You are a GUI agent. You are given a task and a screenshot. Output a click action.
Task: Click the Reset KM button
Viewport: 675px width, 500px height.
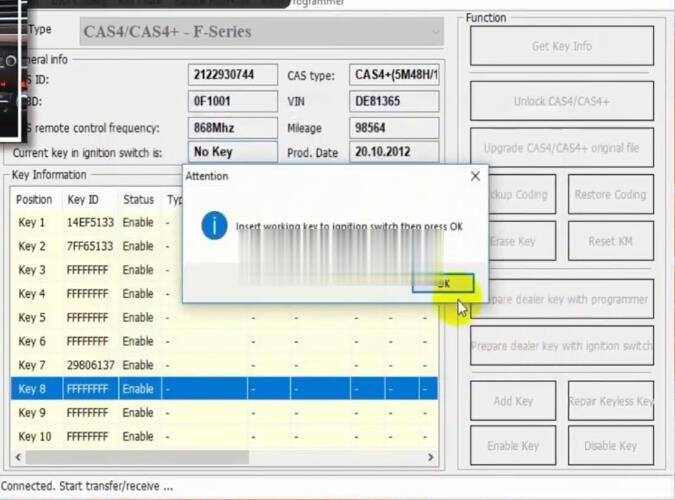tap(610, 241)
